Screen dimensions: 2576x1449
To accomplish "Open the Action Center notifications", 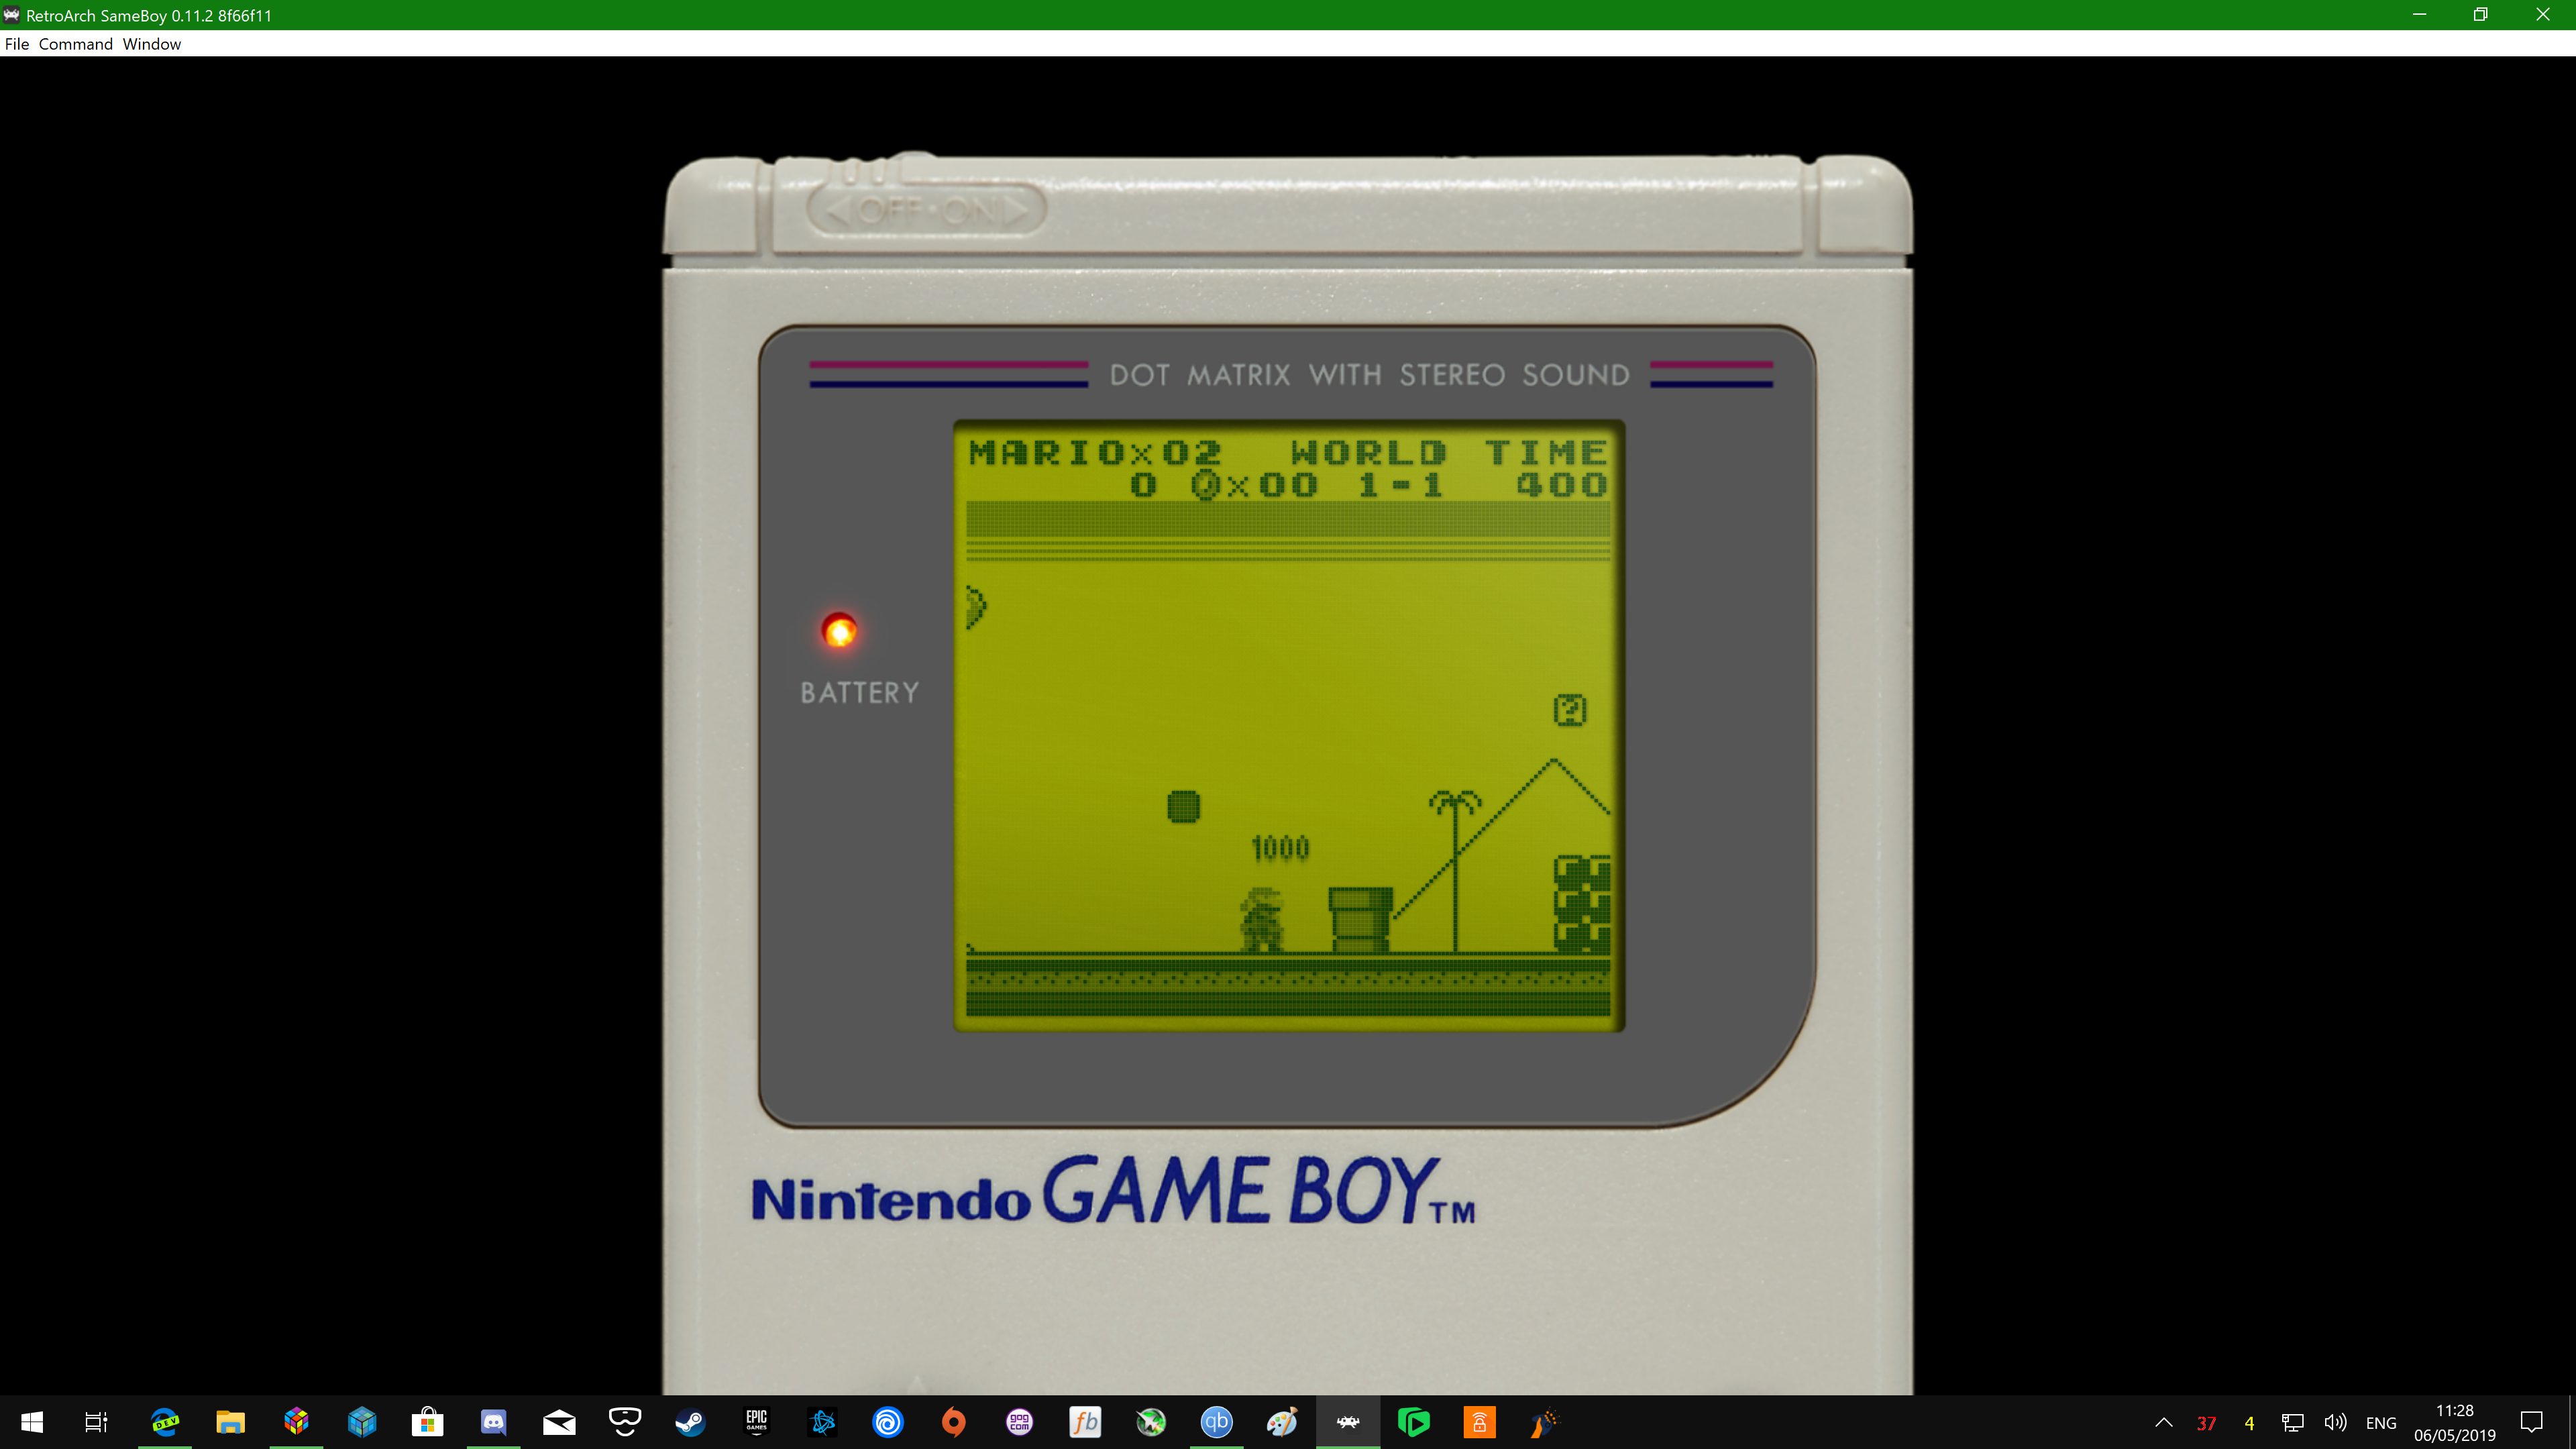I will (x=2532, y=1422).
